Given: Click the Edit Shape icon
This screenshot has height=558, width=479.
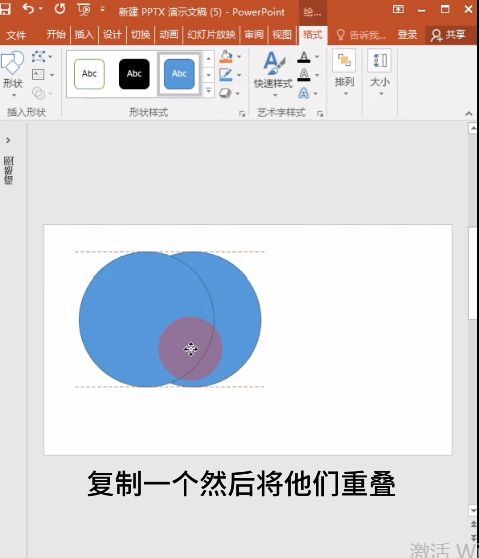Looking at the screenshot, I should [38, 57].
